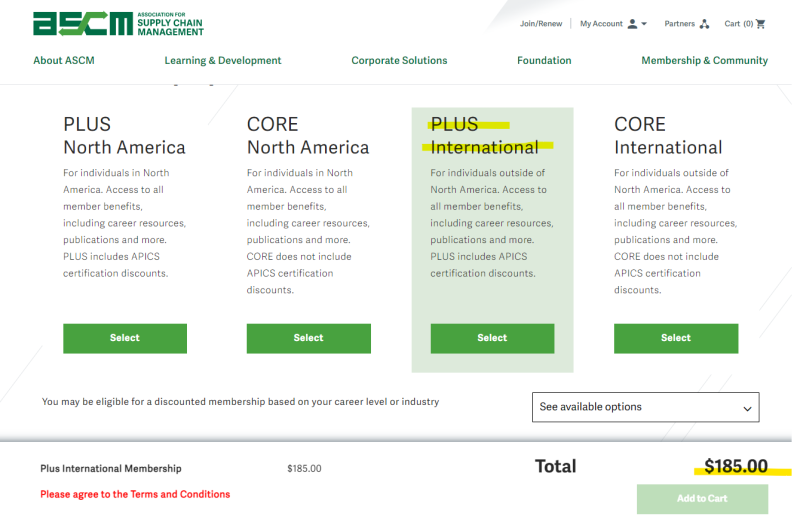This screenshot has width=800, height=516.
Task: Select the CORE International plan
Action: (676, 338)
